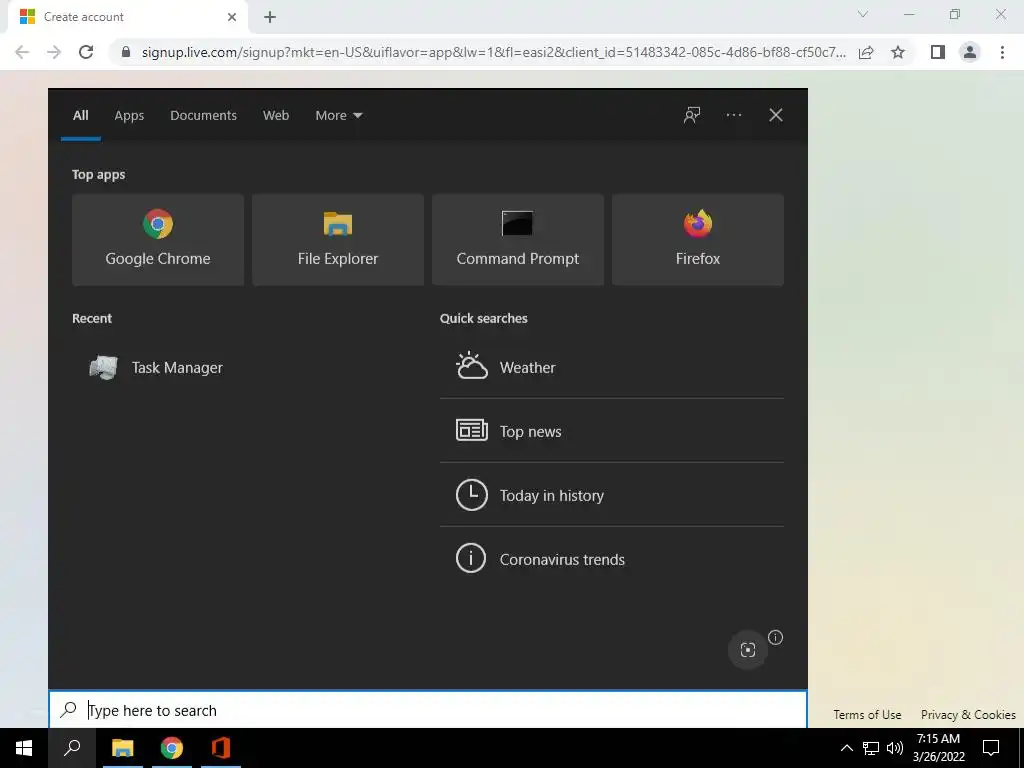The image size is (1024, 768).
Task: Reload the Chrome page
Action: [x=86, y=52]
